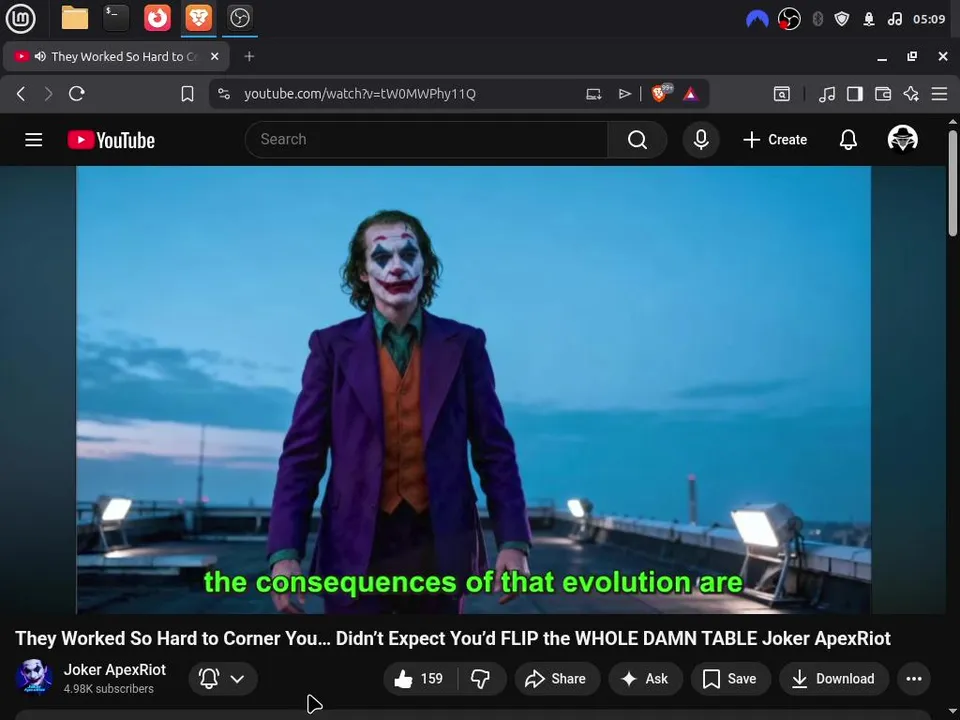960x720 pixels.
Task: Open a new browser tab
Action: (x=249, y=56)
